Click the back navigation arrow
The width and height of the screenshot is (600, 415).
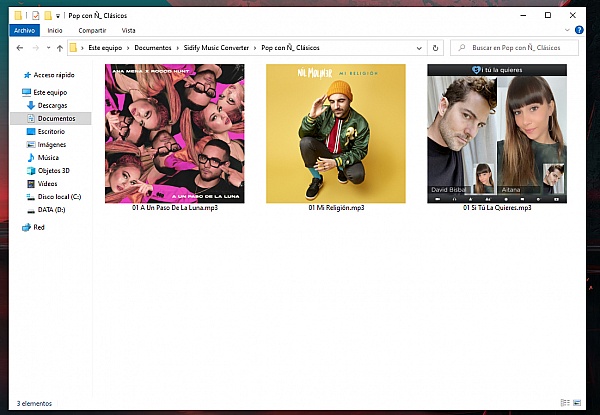point(19,48)
